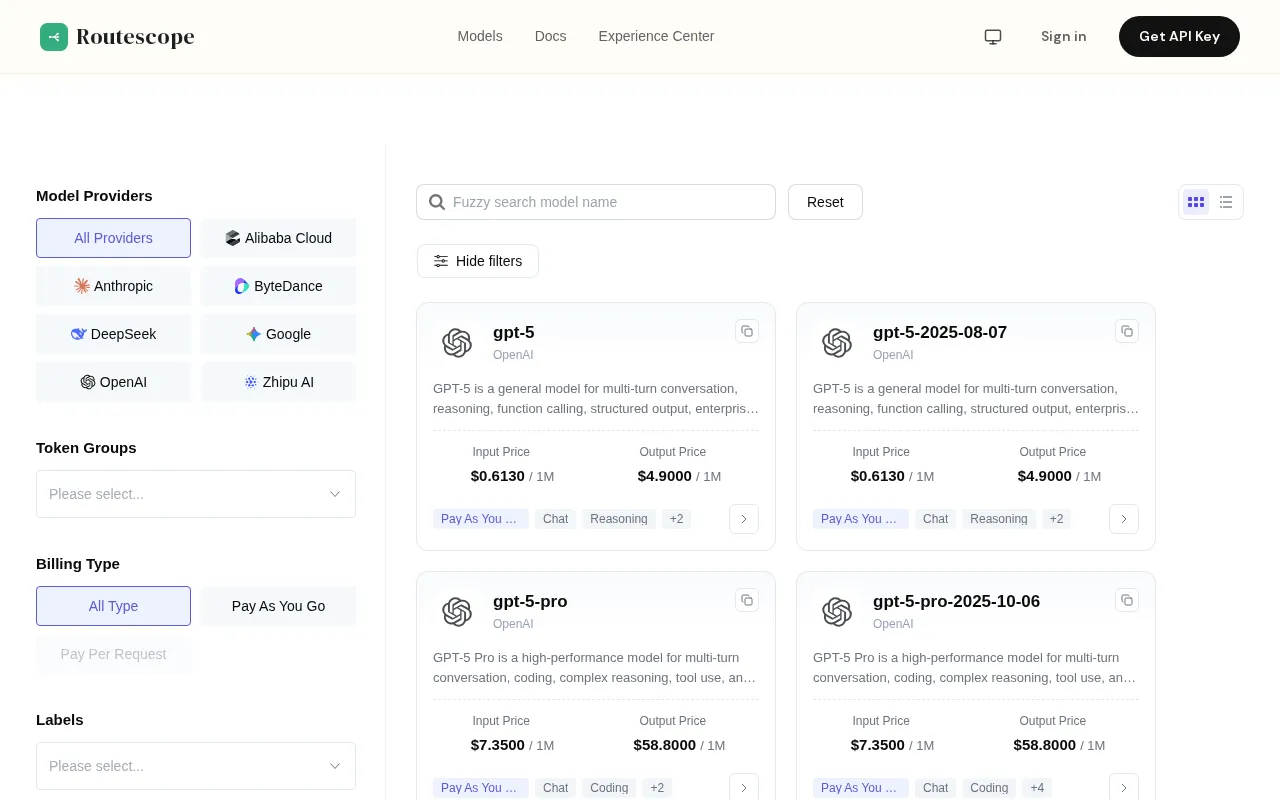
Task: Click the Sign in link
Action: click(x=1063, y=36)
